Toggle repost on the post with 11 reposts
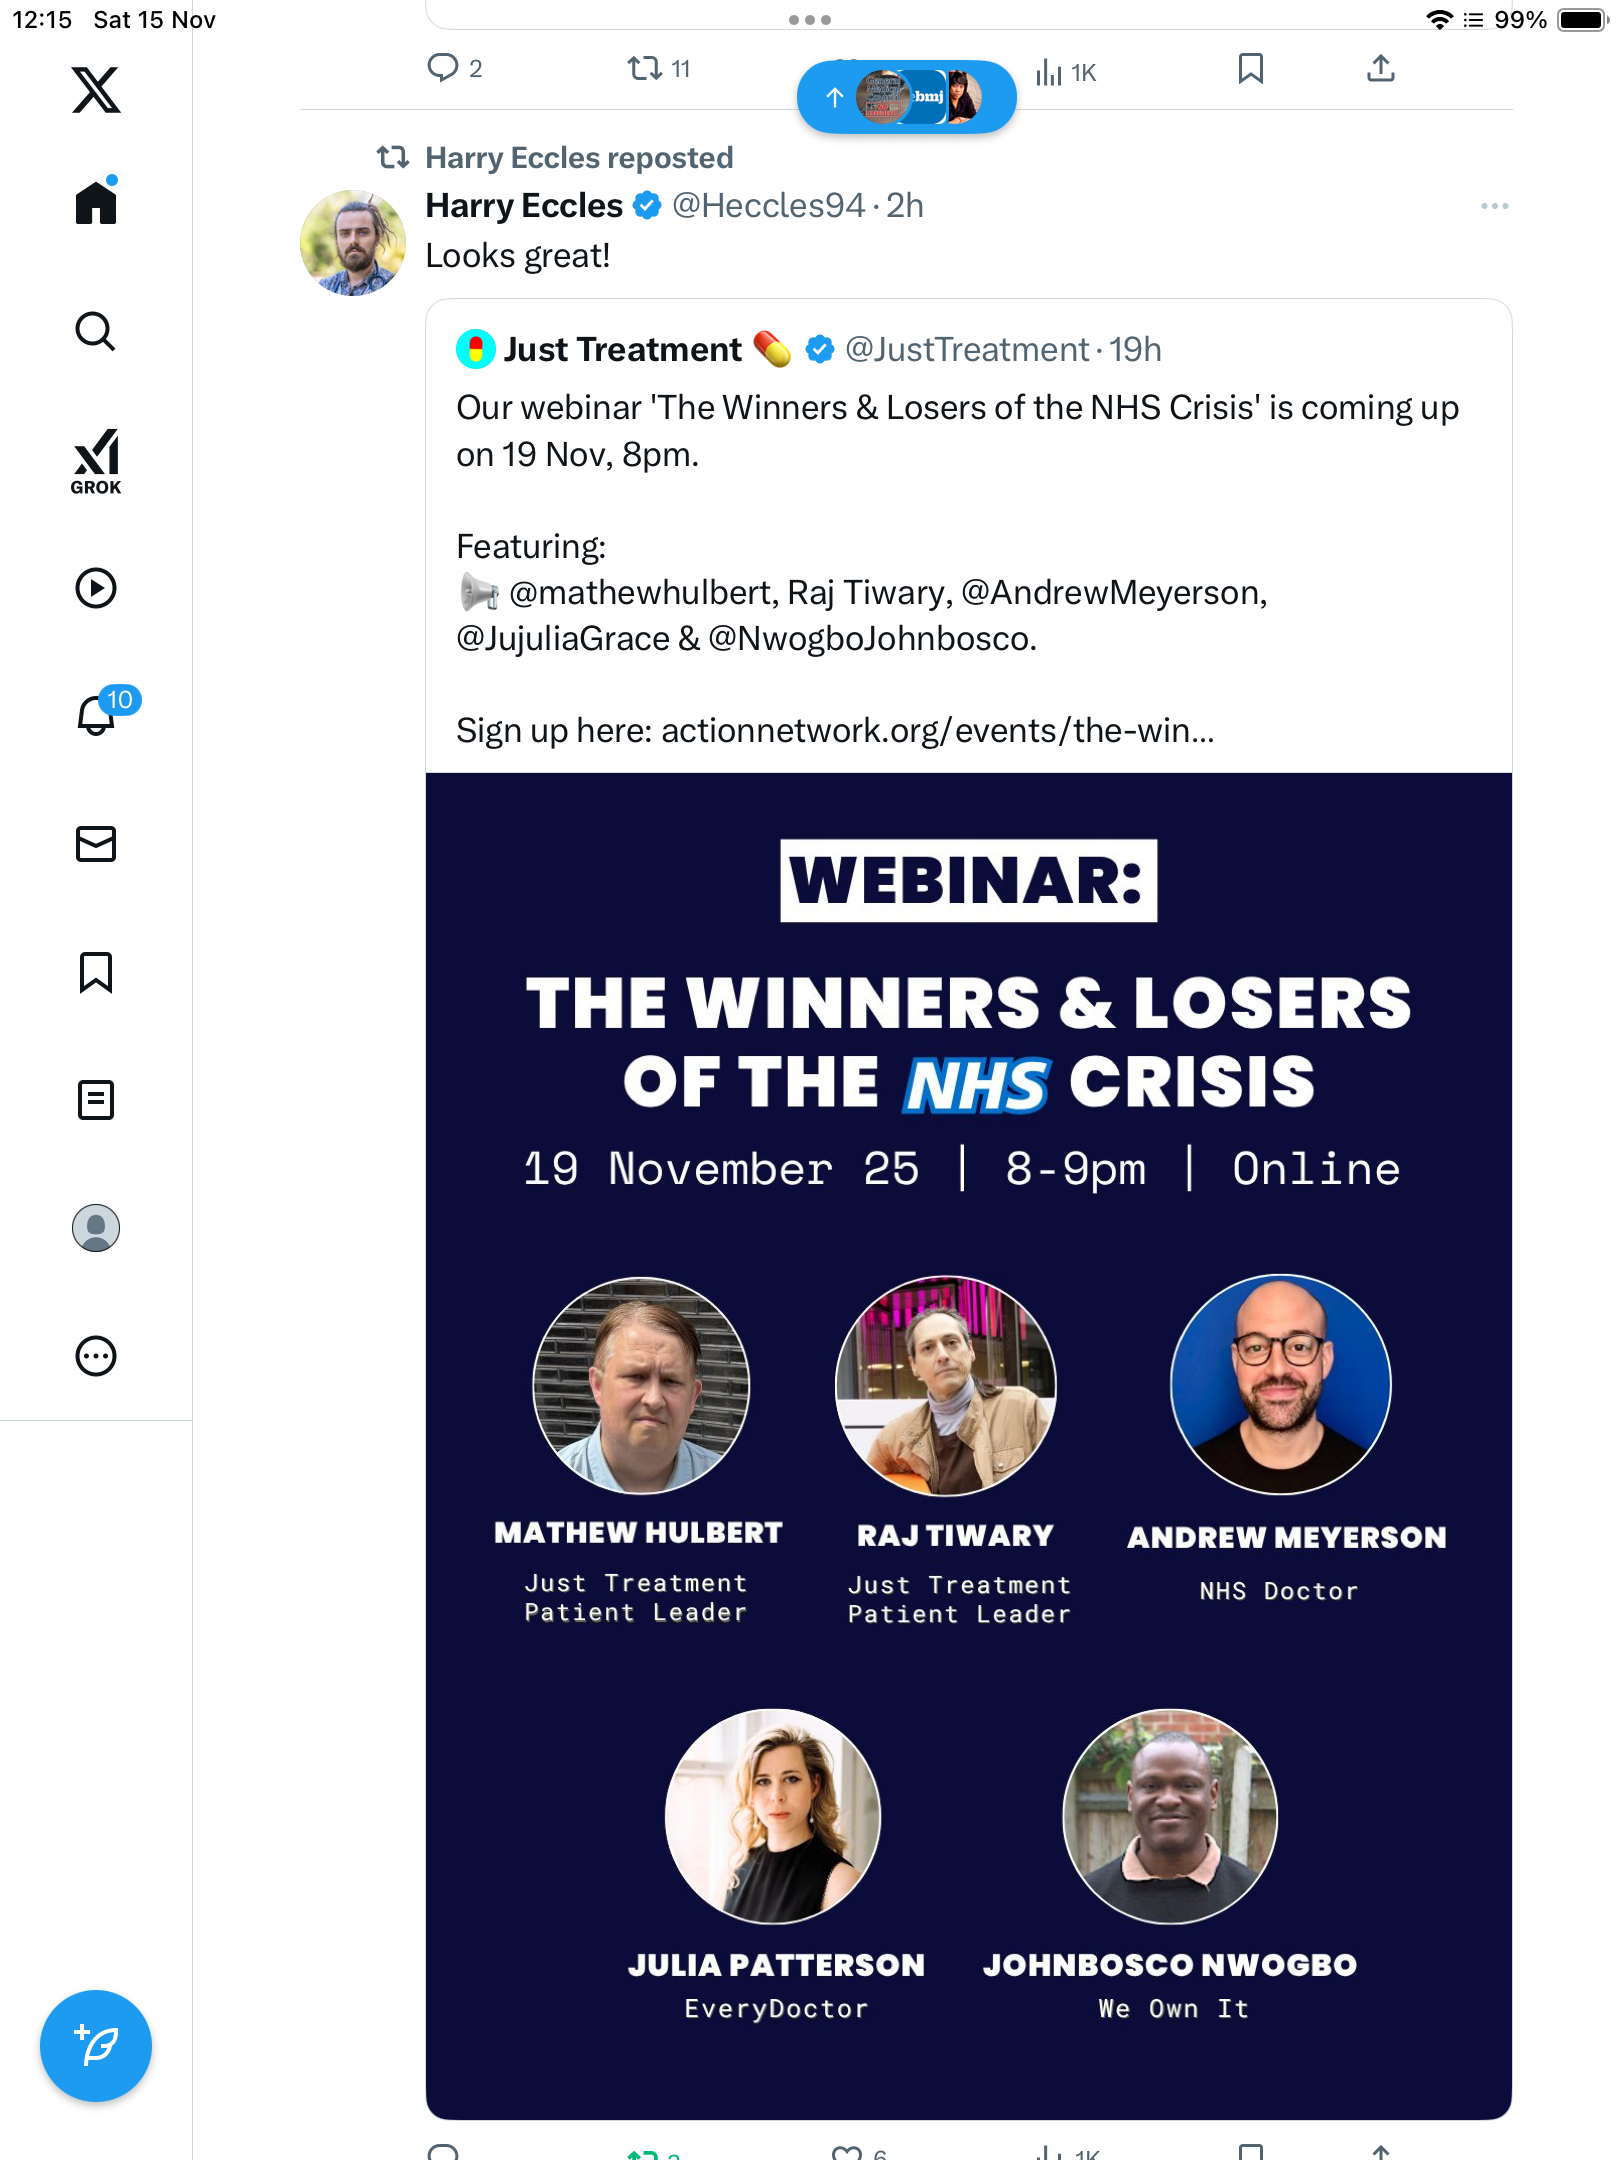This screenshot has height=2160, width=1620. pyautogui.click(x=645, y=69)
